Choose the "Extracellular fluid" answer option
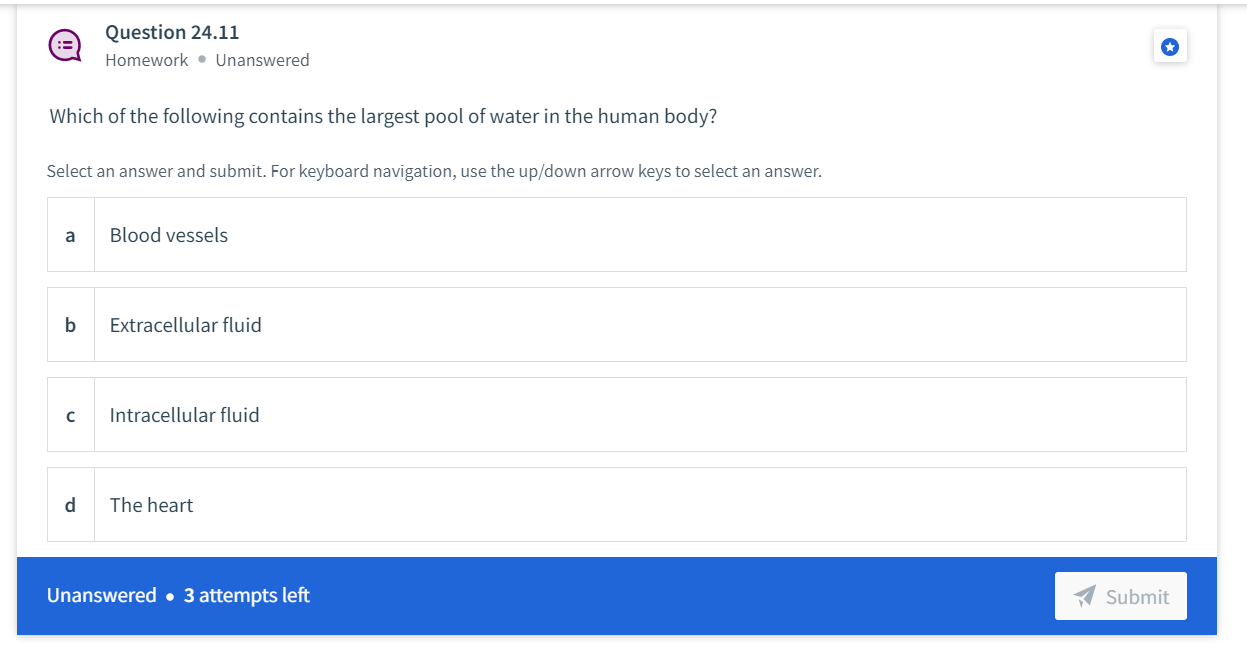 pyautogui.click(x=617, y=325)
